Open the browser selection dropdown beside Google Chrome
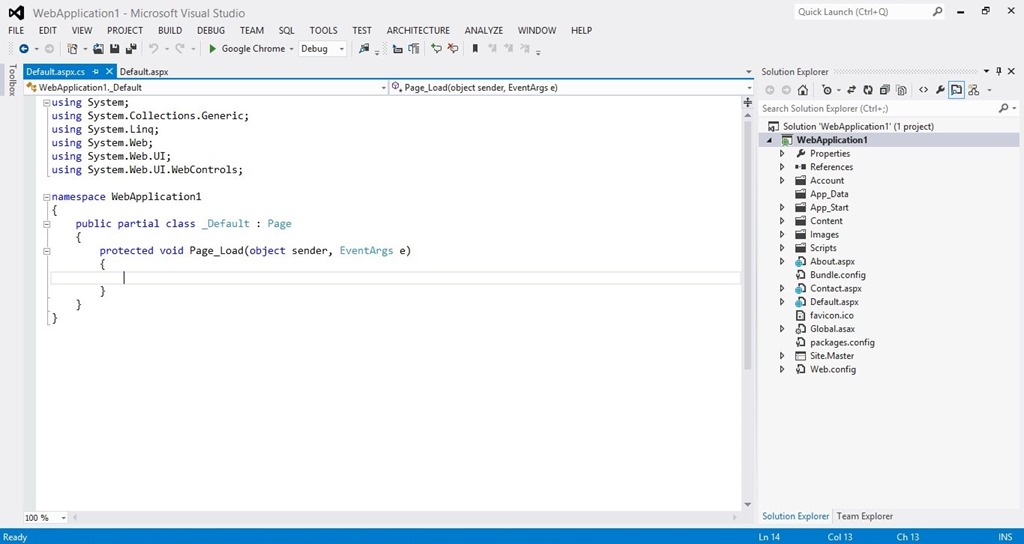The image size is (1024, 544). click(291, 49)
